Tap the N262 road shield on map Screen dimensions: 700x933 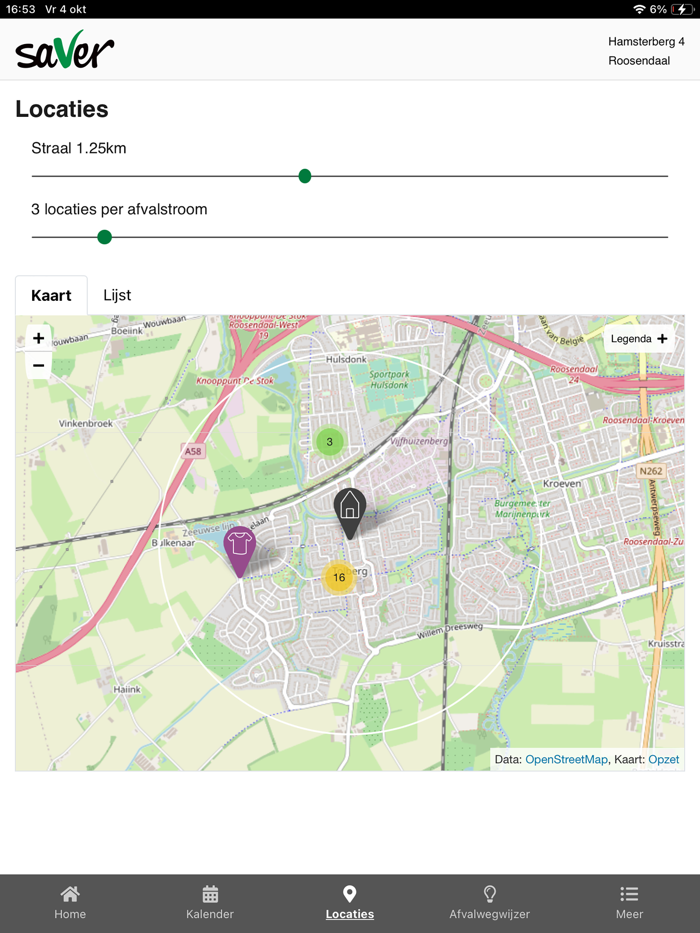pyautogui.click(x=651, y=471)
